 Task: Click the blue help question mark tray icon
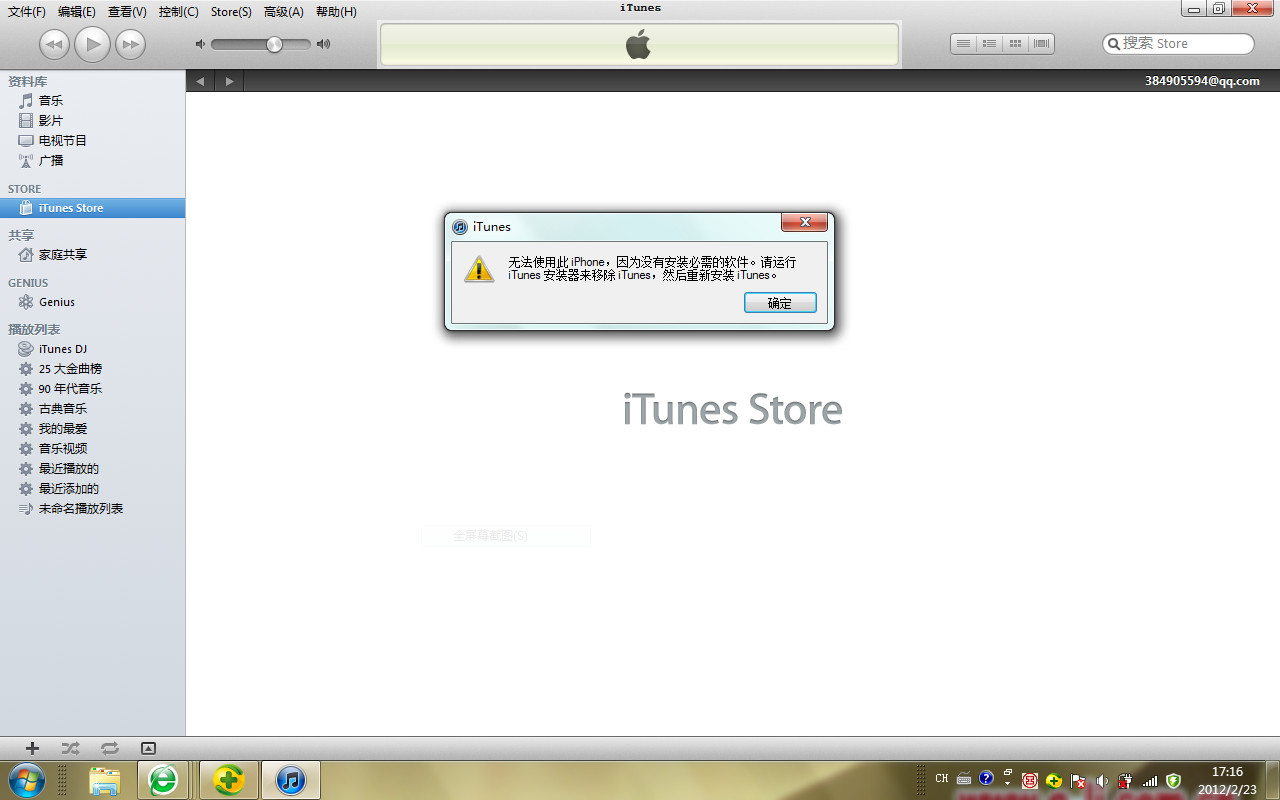(x=987, y=778)
